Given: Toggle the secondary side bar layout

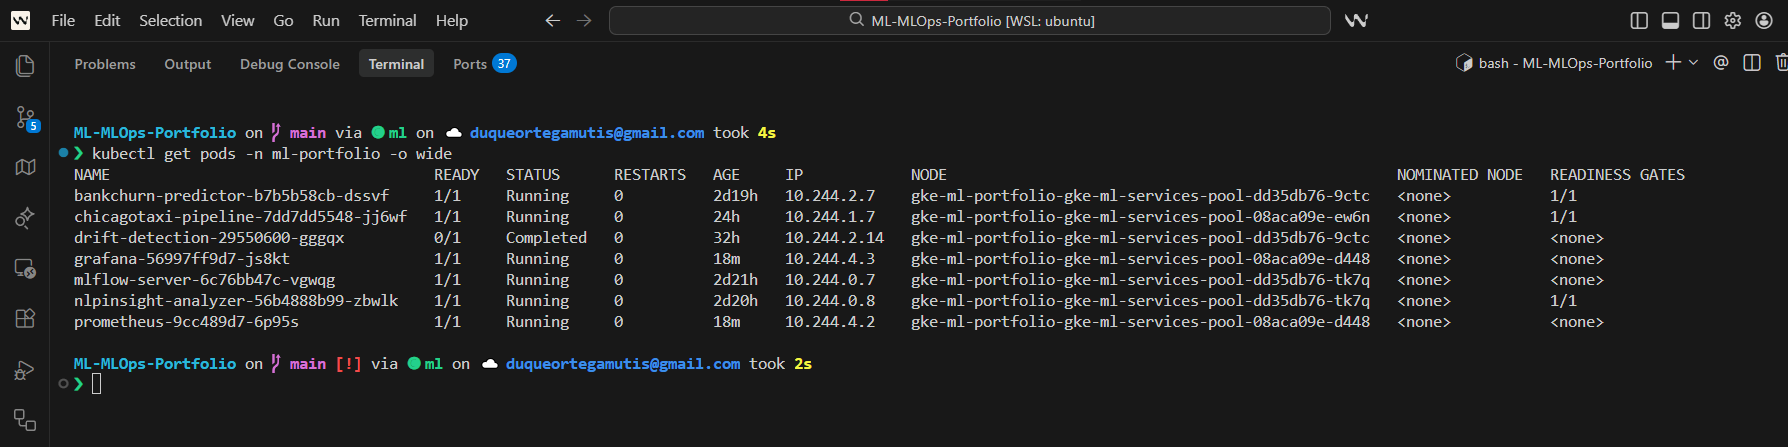Looking at the screenshot, I should pyautogui.click(x=1701, y=21).
